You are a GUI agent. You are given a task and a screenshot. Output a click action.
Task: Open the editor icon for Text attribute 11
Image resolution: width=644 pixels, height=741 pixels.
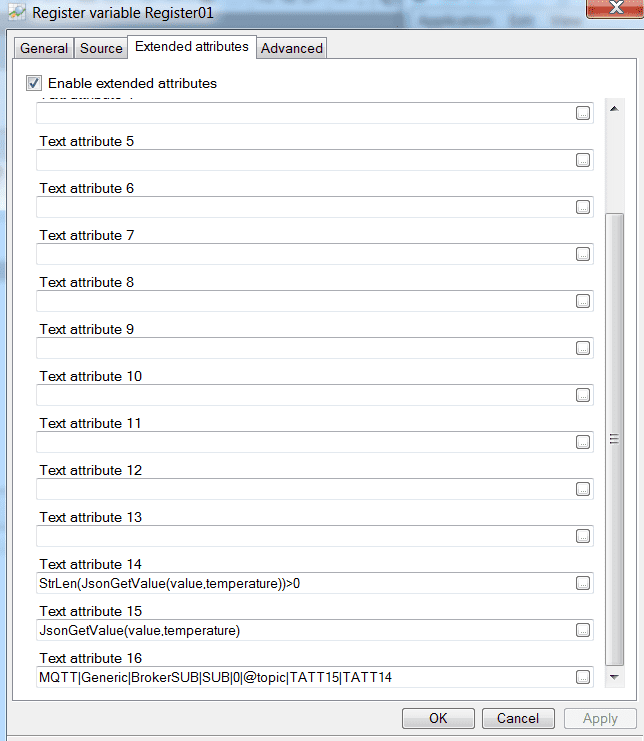pos(583,442)
